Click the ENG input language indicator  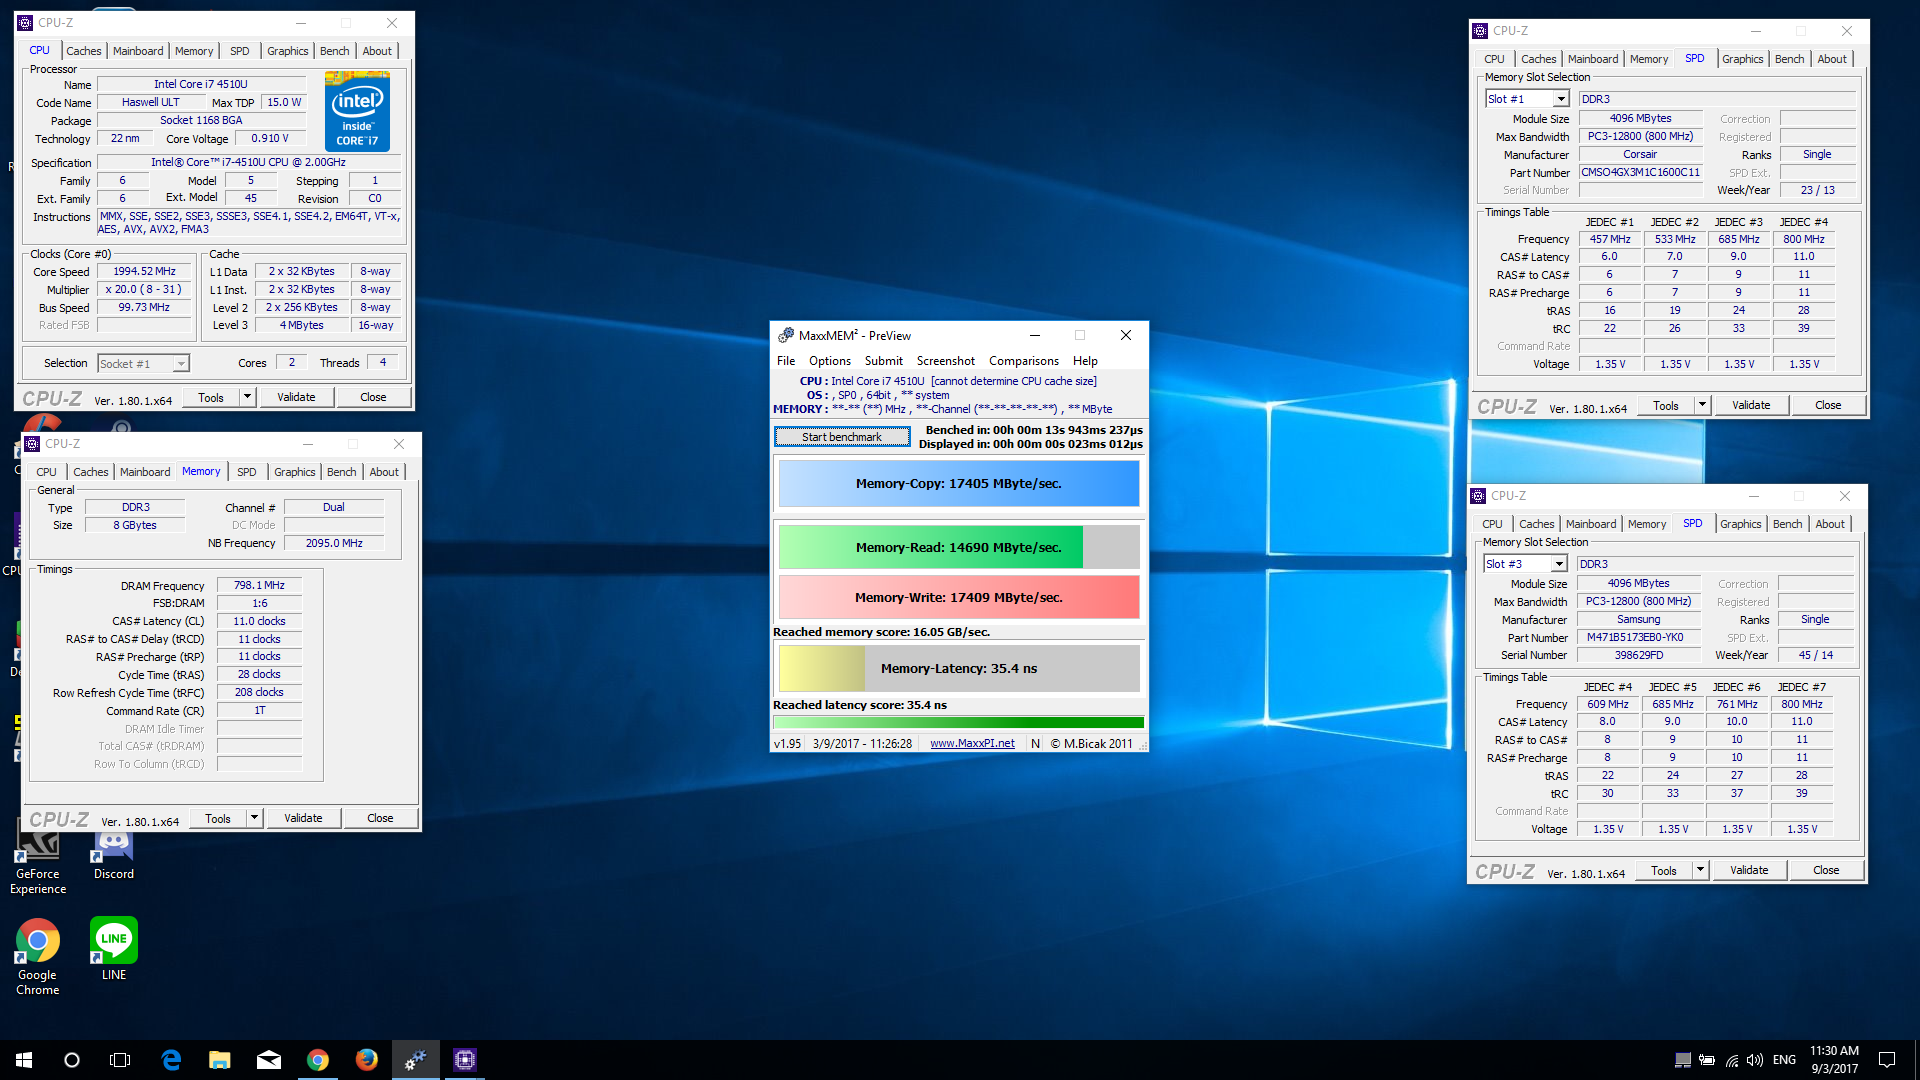[1785, 1060]
